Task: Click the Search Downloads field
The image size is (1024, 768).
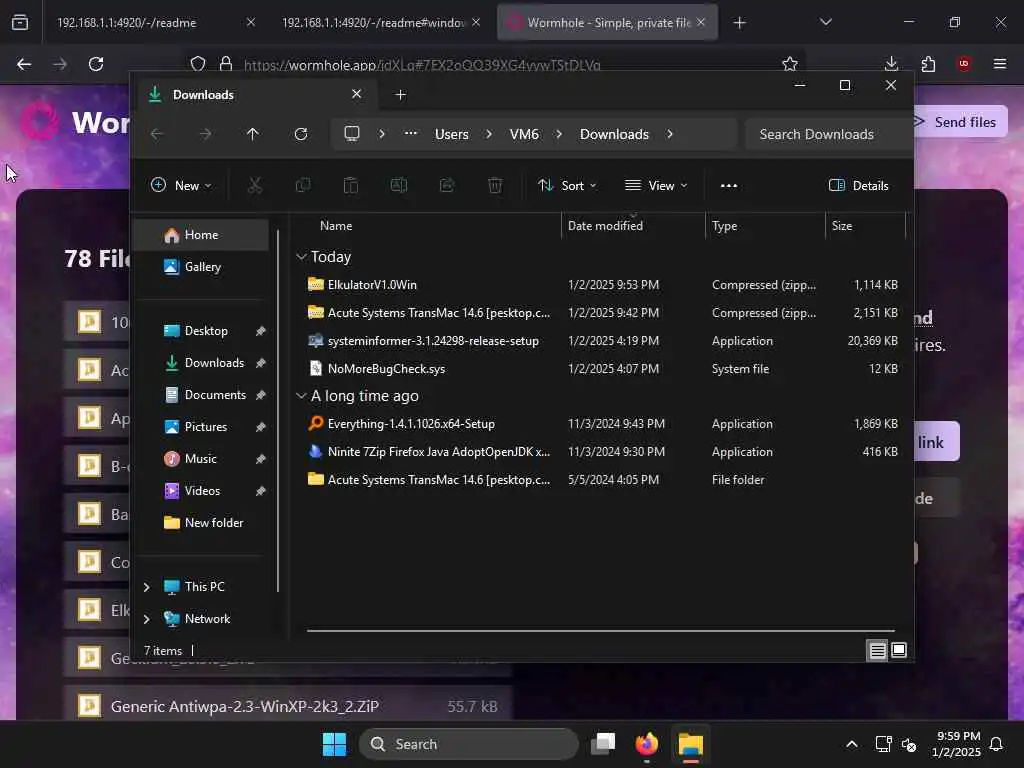Action: (828, 134)
